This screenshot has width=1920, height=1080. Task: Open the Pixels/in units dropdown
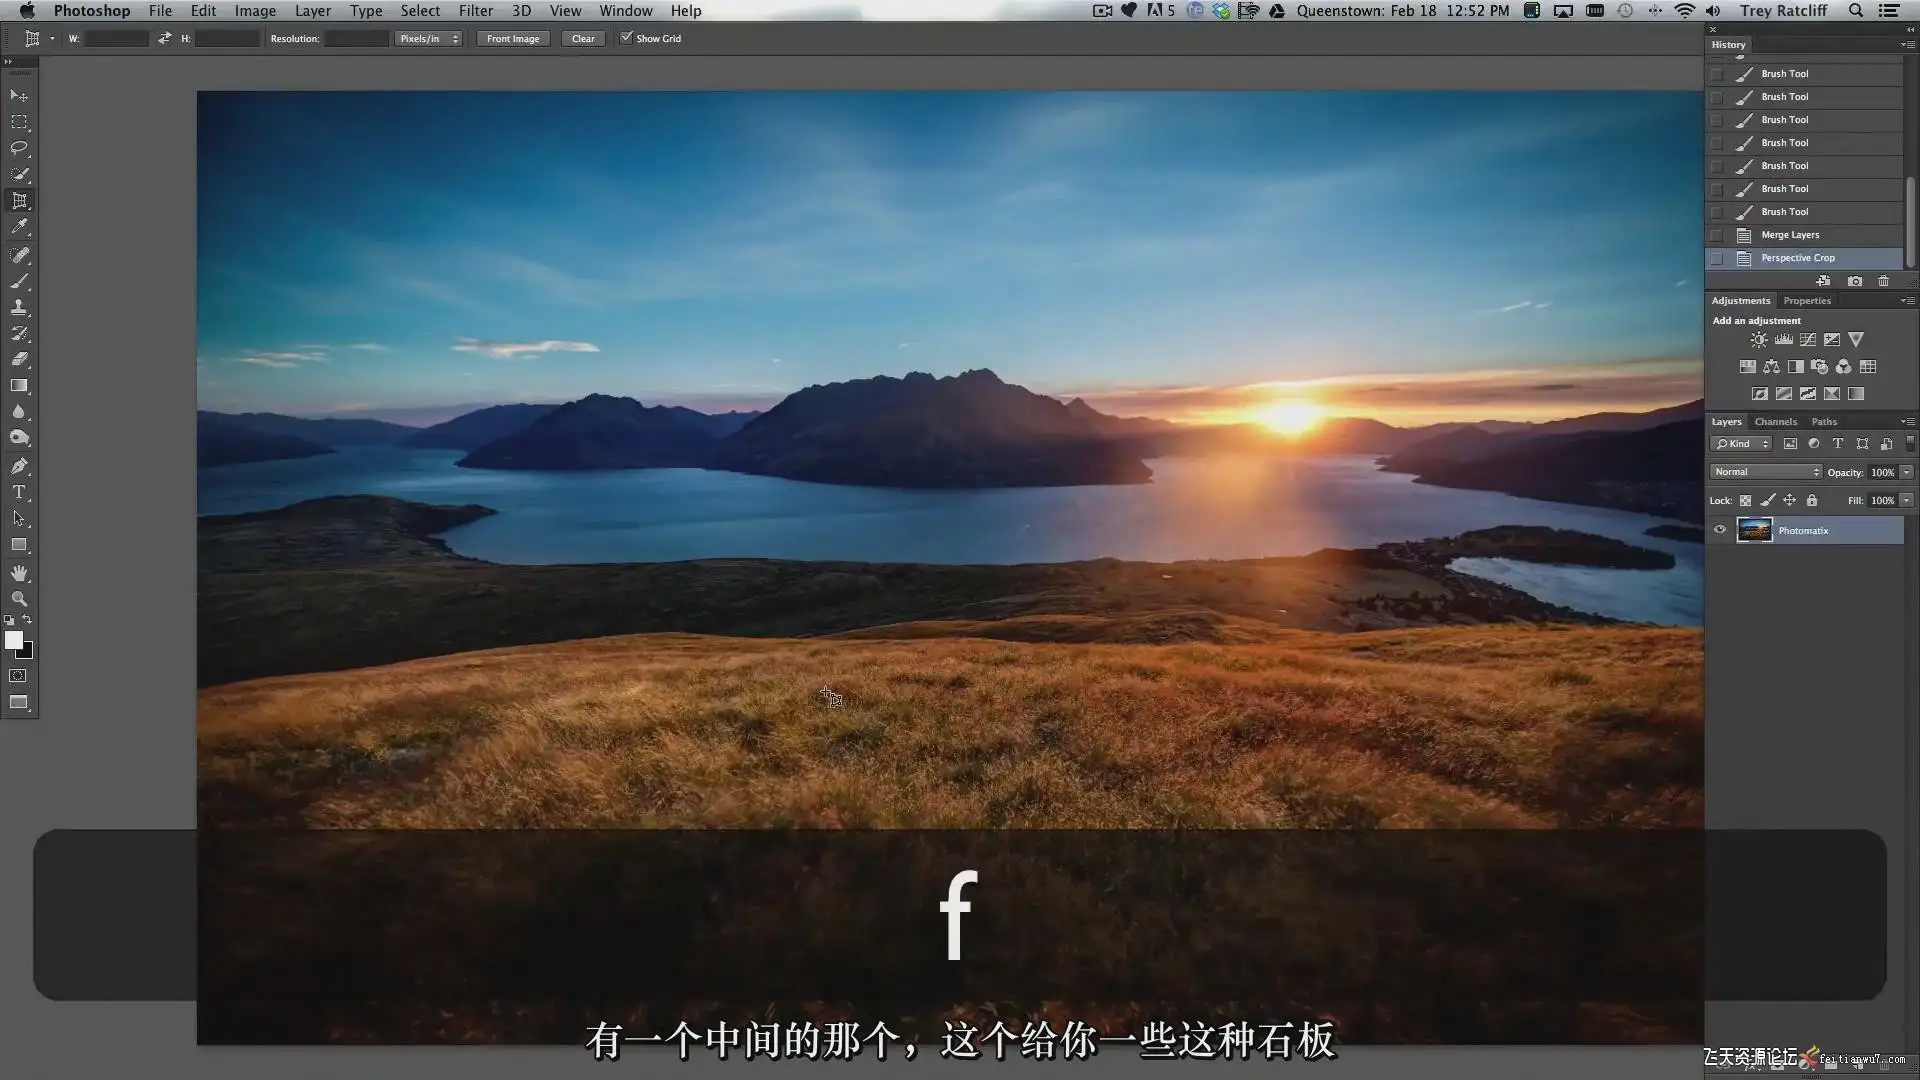click(428, 38)
